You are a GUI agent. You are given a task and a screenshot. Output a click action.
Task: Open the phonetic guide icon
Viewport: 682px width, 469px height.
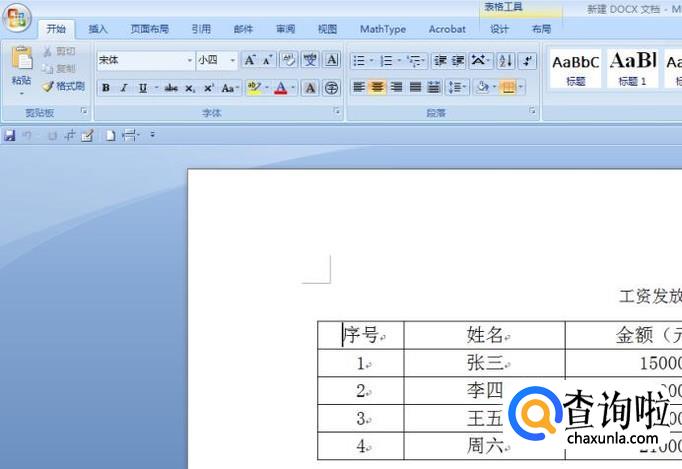[310, 60]
